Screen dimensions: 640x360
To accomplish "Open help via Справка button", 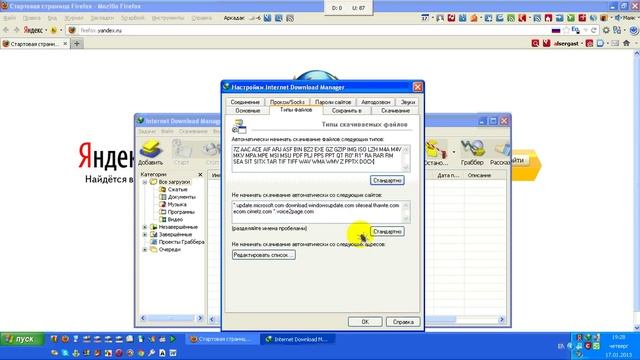I will pos(403,322).
